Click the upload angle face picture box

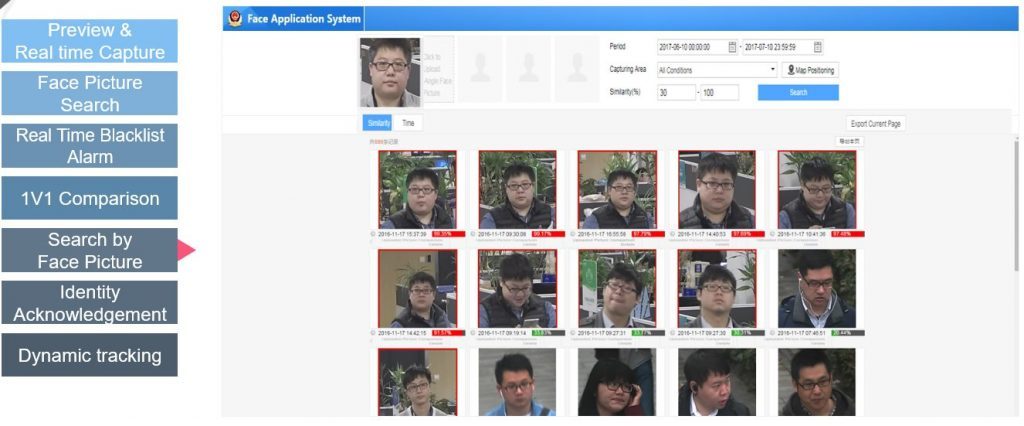coord(438,69)
